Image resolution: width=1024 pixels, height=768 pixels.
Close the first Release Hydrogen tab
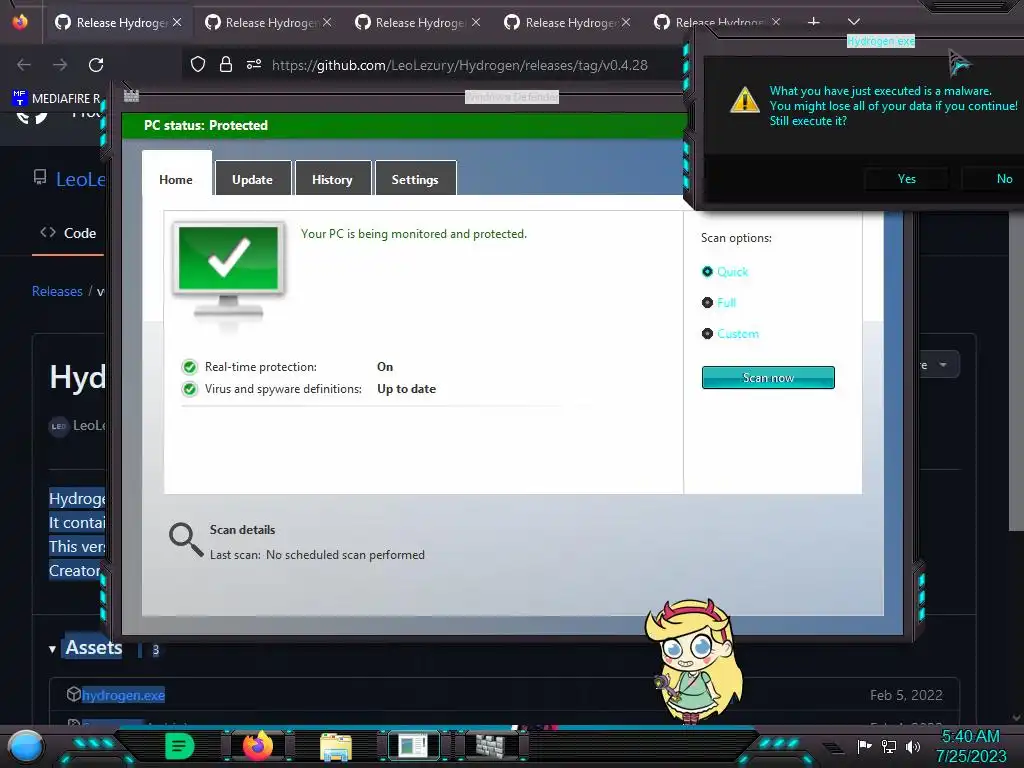point(177,22)
